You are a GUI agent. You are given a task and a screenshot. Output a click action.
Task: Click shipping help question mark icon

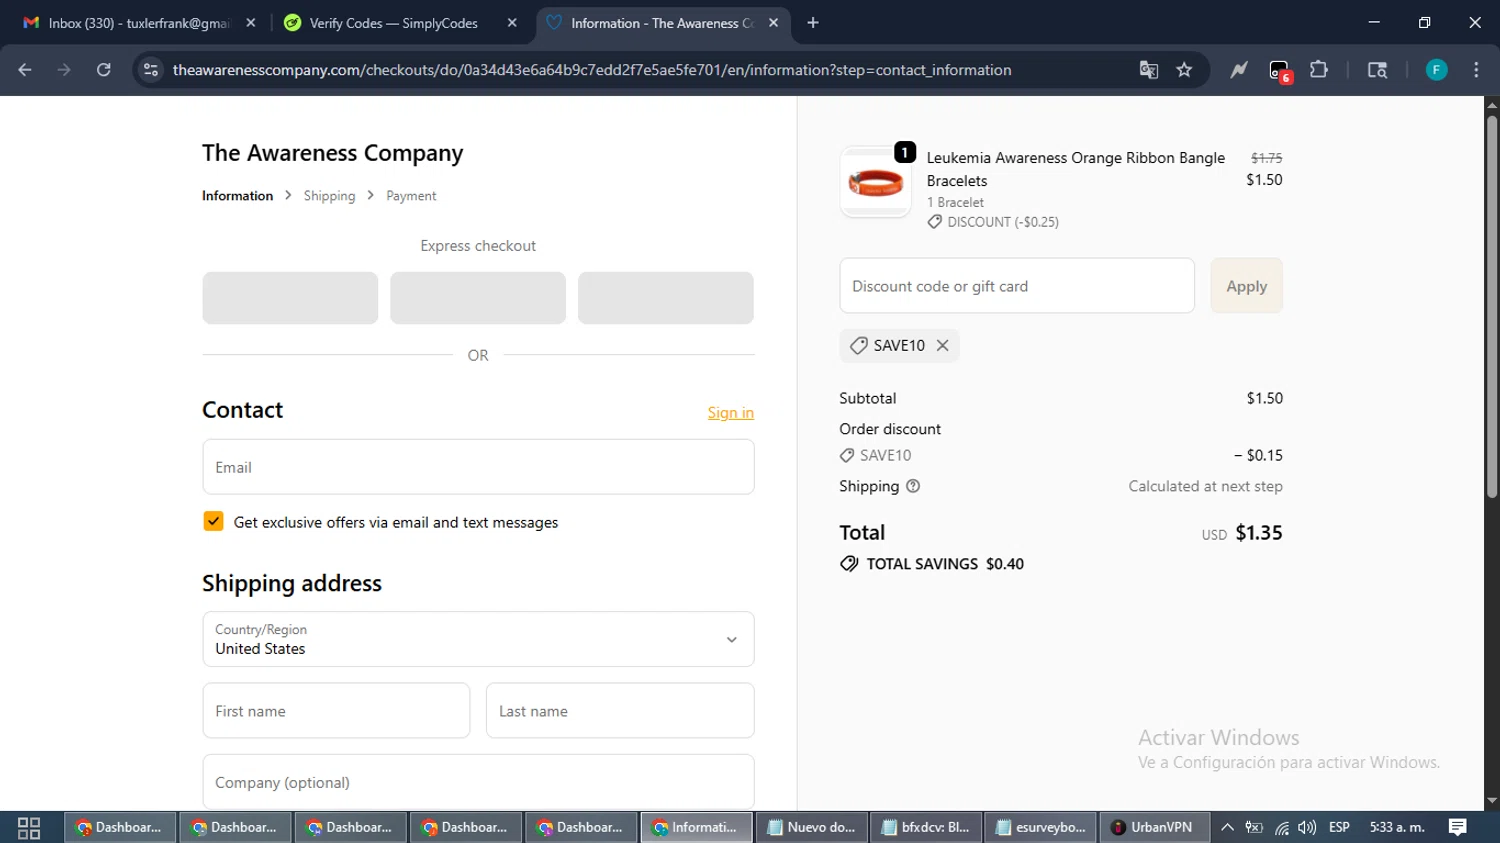click(x=913, y=486)
